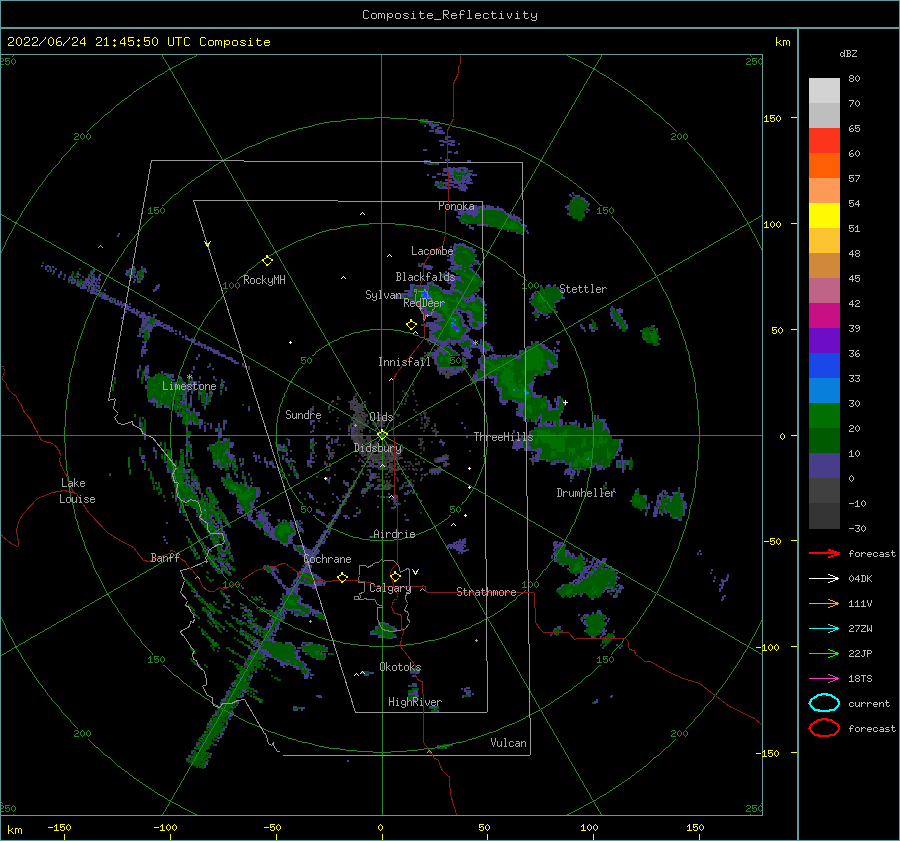Viewport: 900px width, 841px height.
Task: Click the Composite_Reflectivity title text
Action: click(449, 15)
